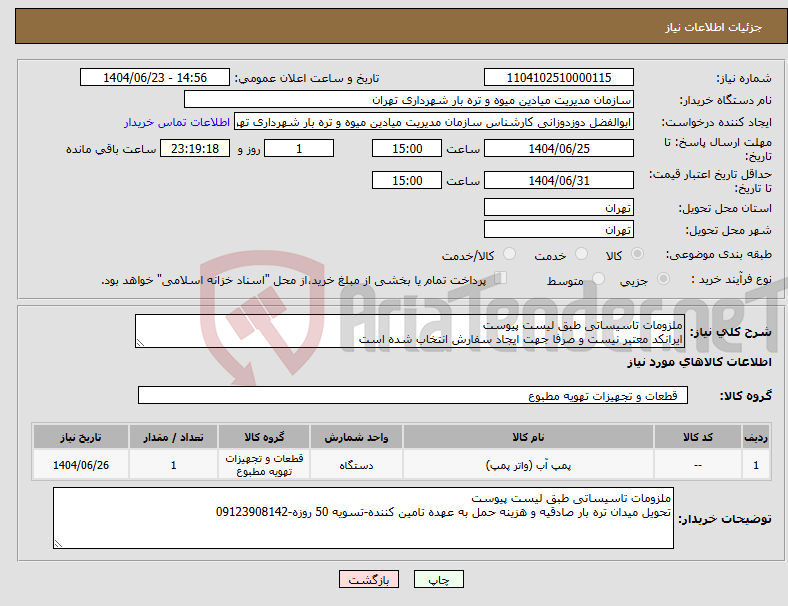Click the response deadline time field 15:00
The height and width of the screenshot is (606, 788).
[407, 148]
